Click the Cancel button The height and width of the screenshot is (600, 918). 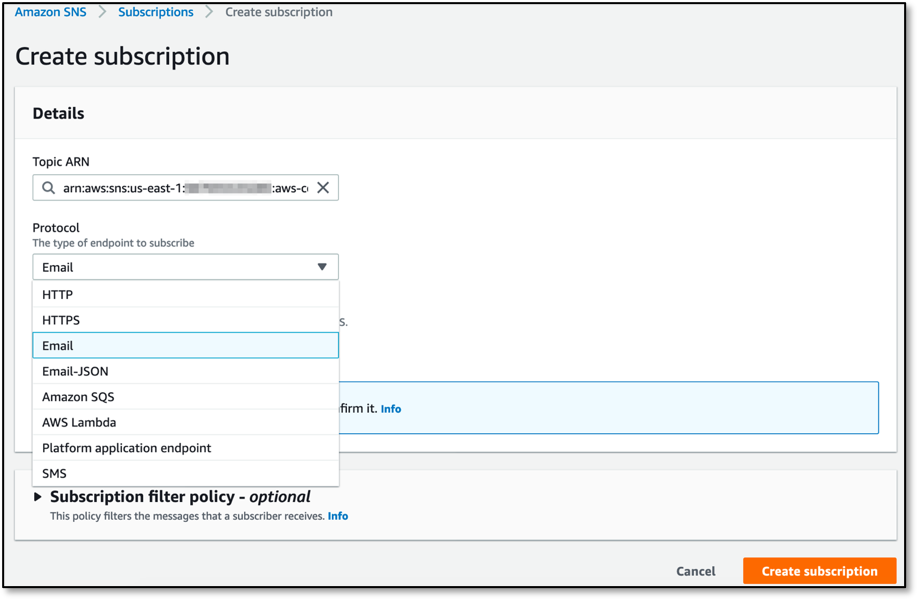[696, 571]
